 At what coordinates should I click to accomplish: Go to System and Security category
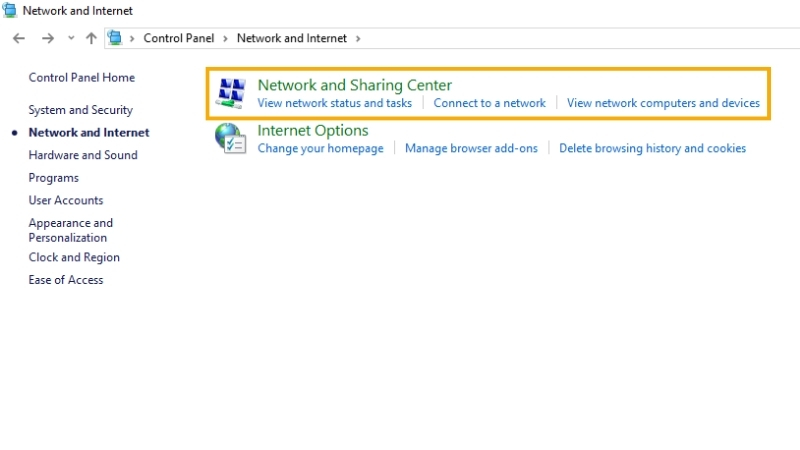(x=81, y=110)
